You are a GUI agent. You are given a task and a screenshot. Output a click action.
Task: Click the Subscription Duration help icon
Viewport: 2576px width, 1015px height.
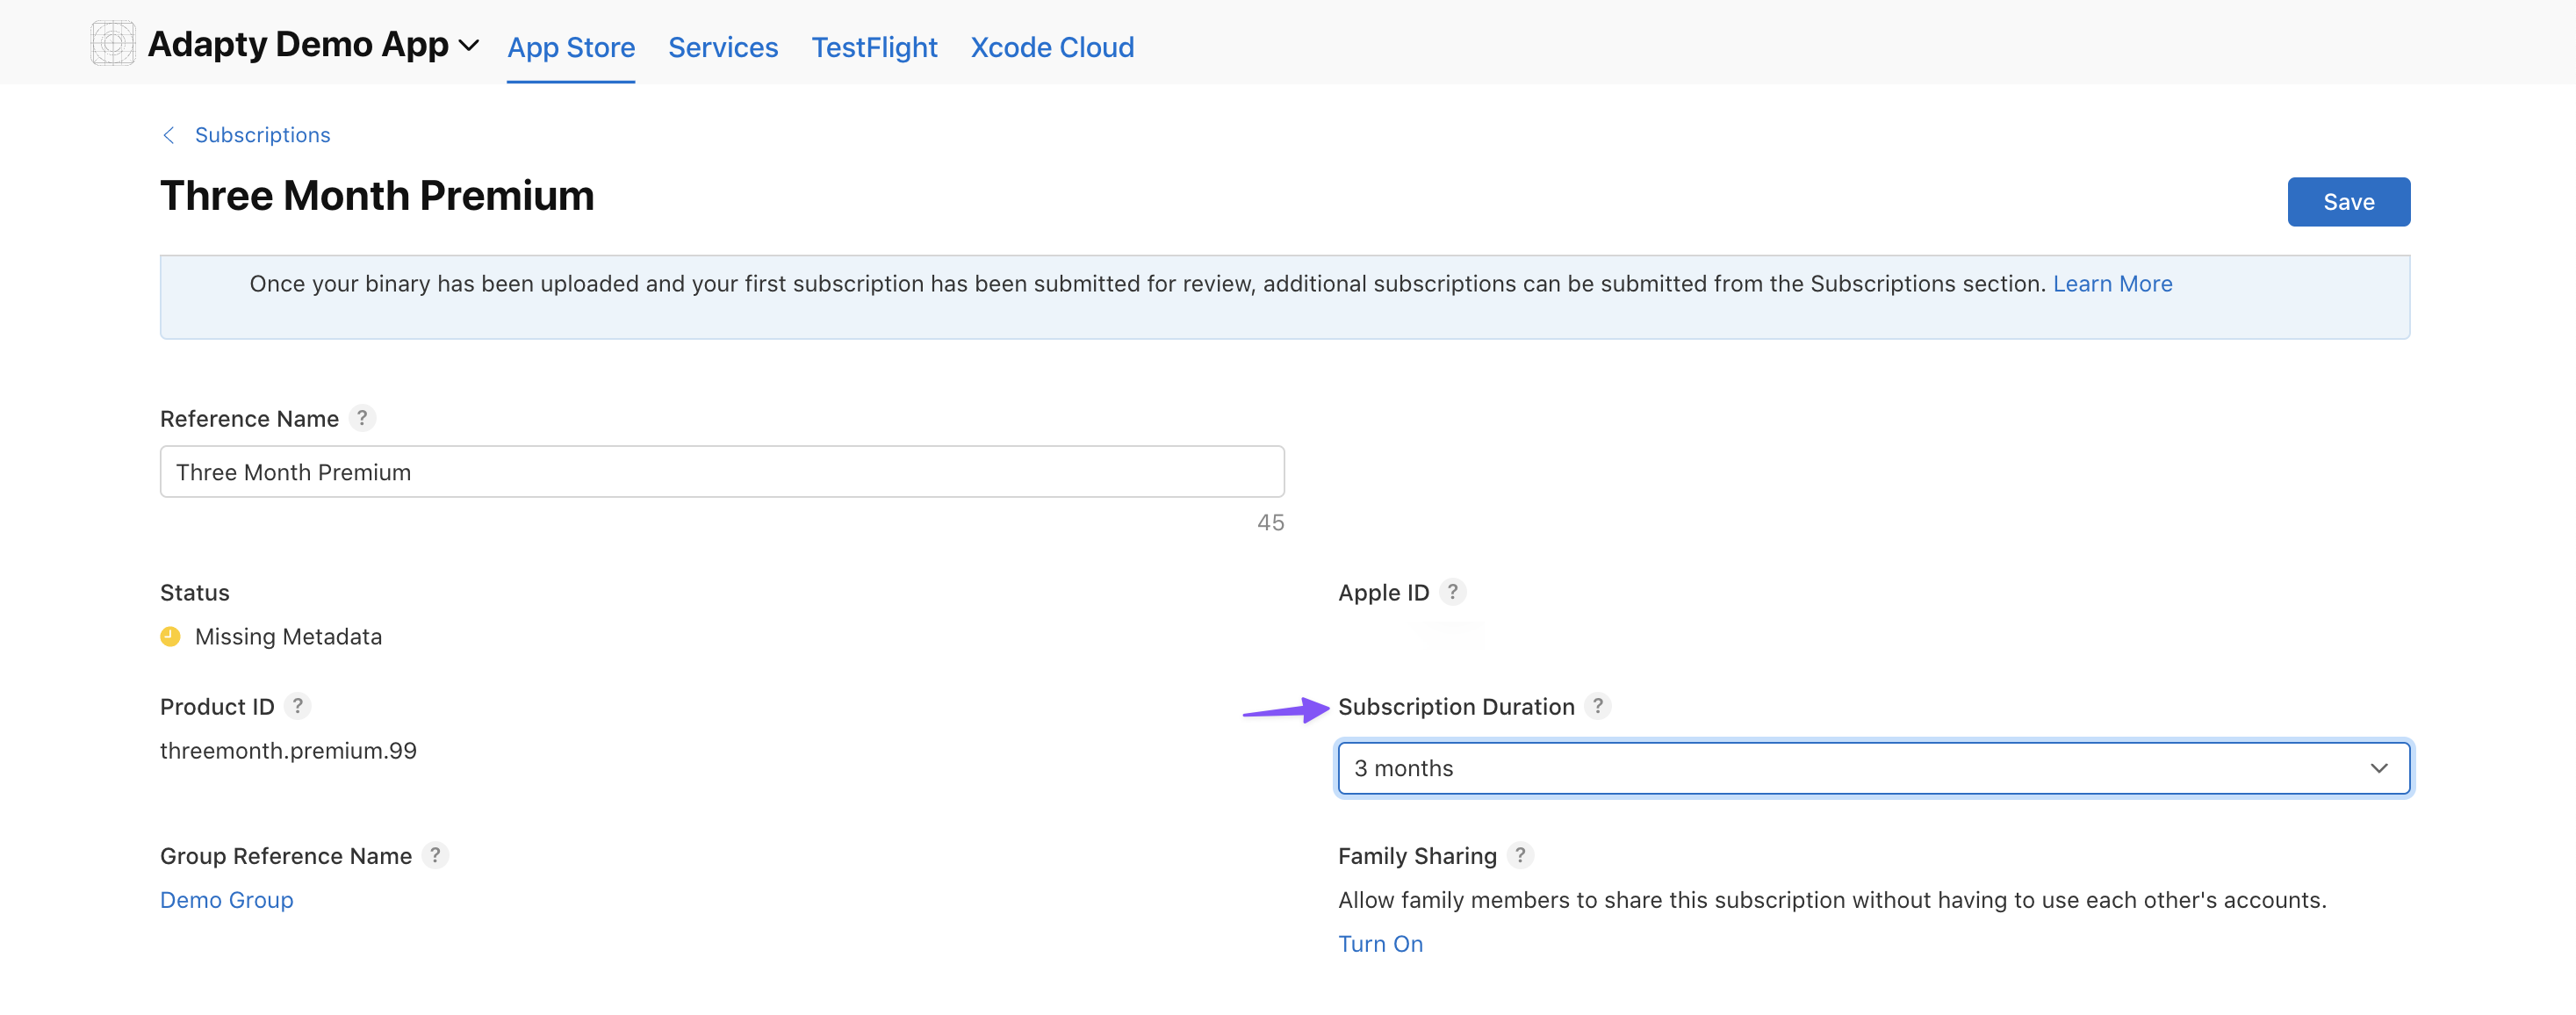(x=1597, y=706)
